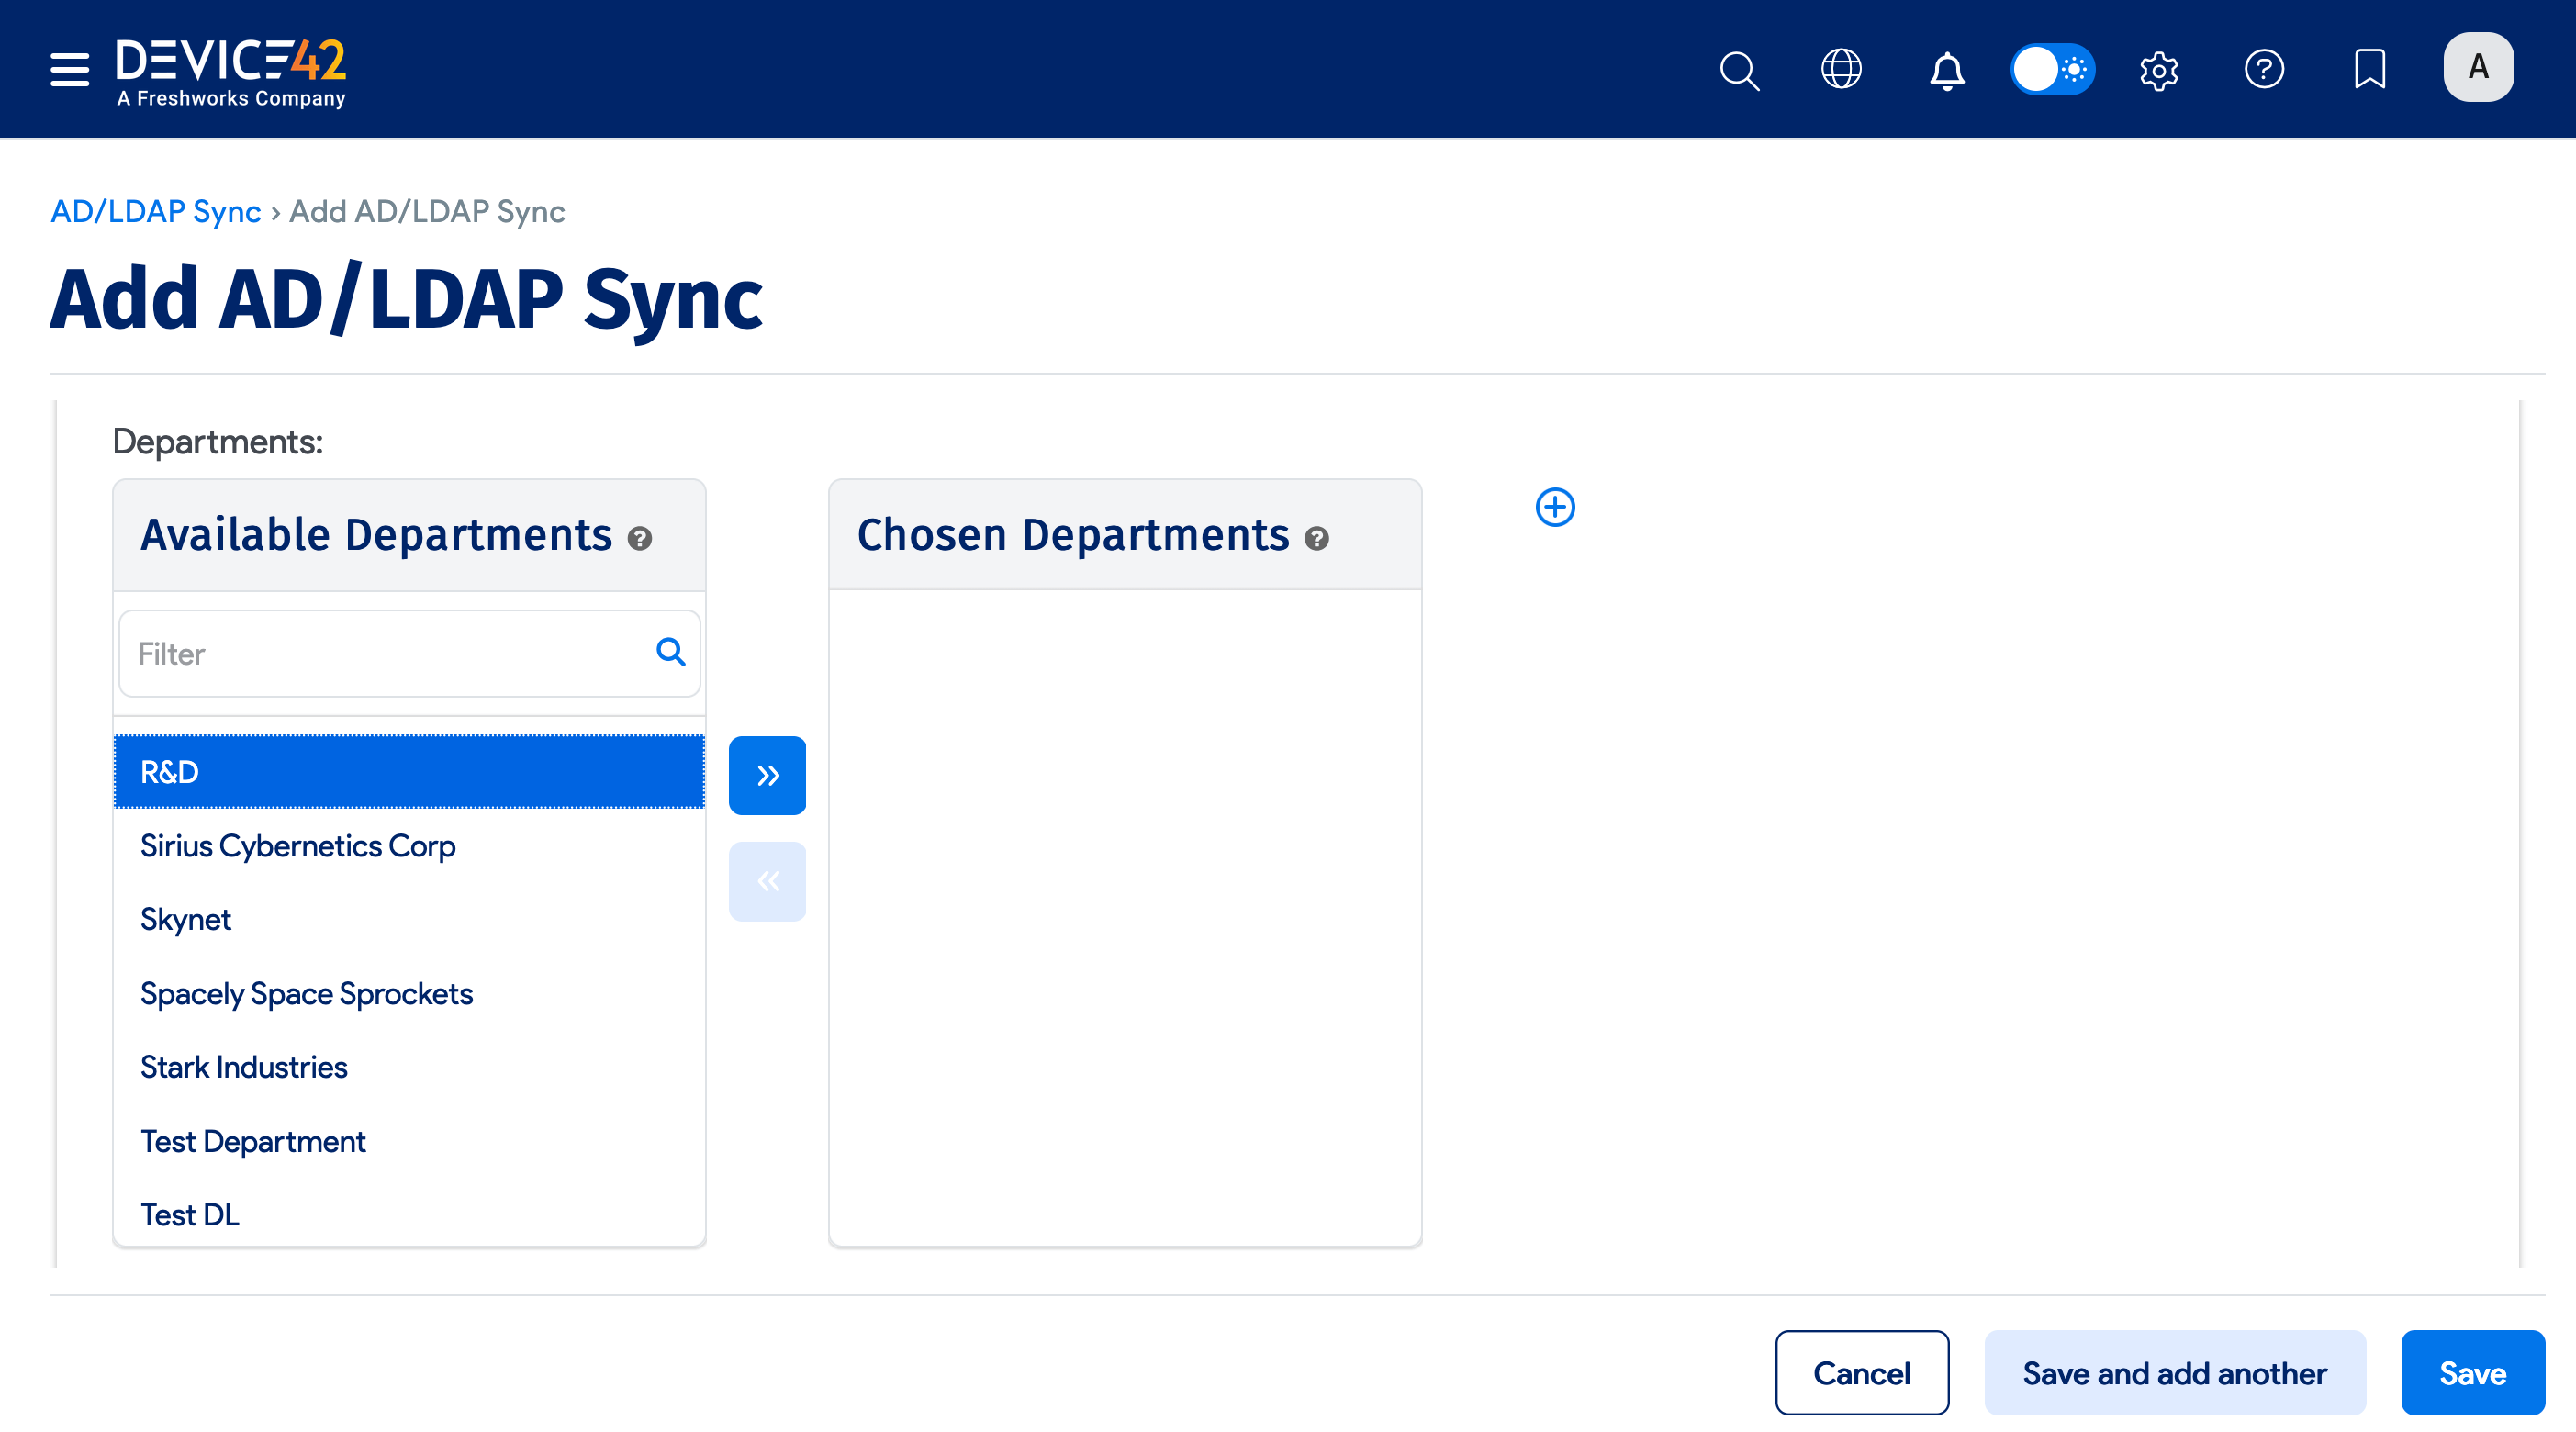Image resolution: width=2576 pixels, height=1432 pixels.
Task: Click the Available Departments help tooltip icon
Action: (640, 539)
